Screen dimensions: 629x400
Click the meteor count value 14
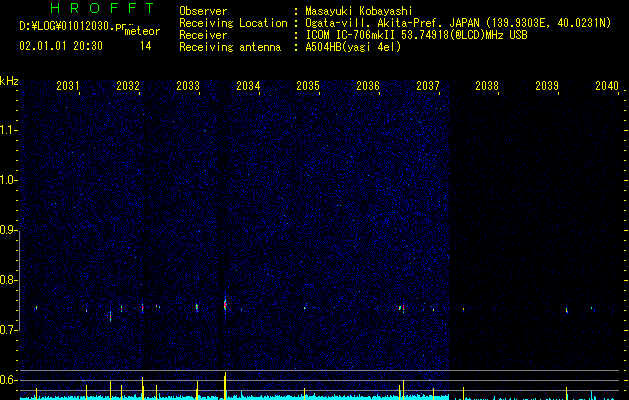click(x=146, y=46)
